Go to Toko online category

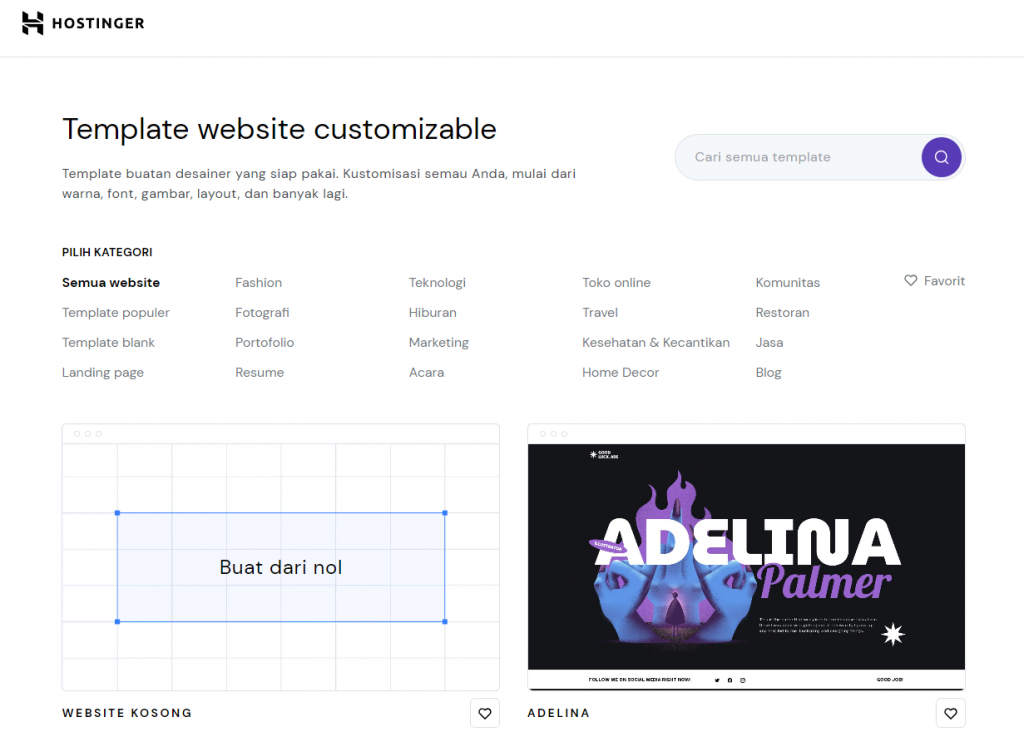616,283
